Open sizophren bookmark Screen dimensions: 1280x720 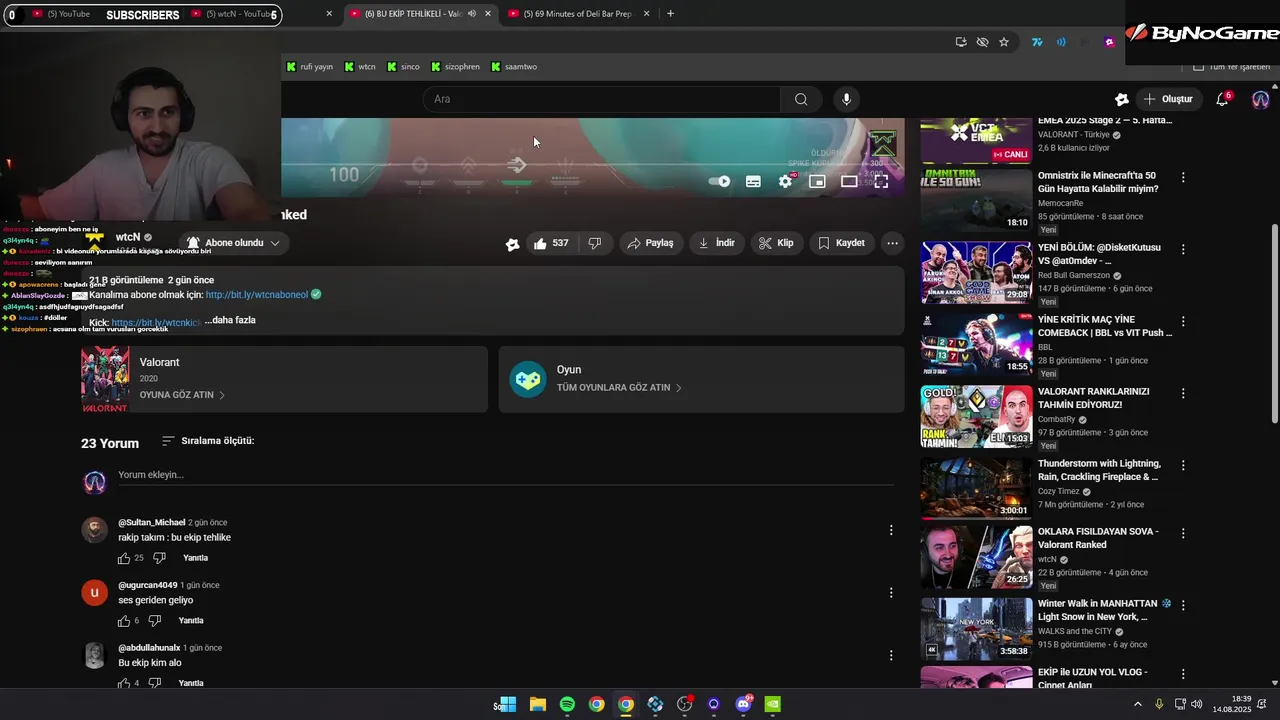[455, 67]
